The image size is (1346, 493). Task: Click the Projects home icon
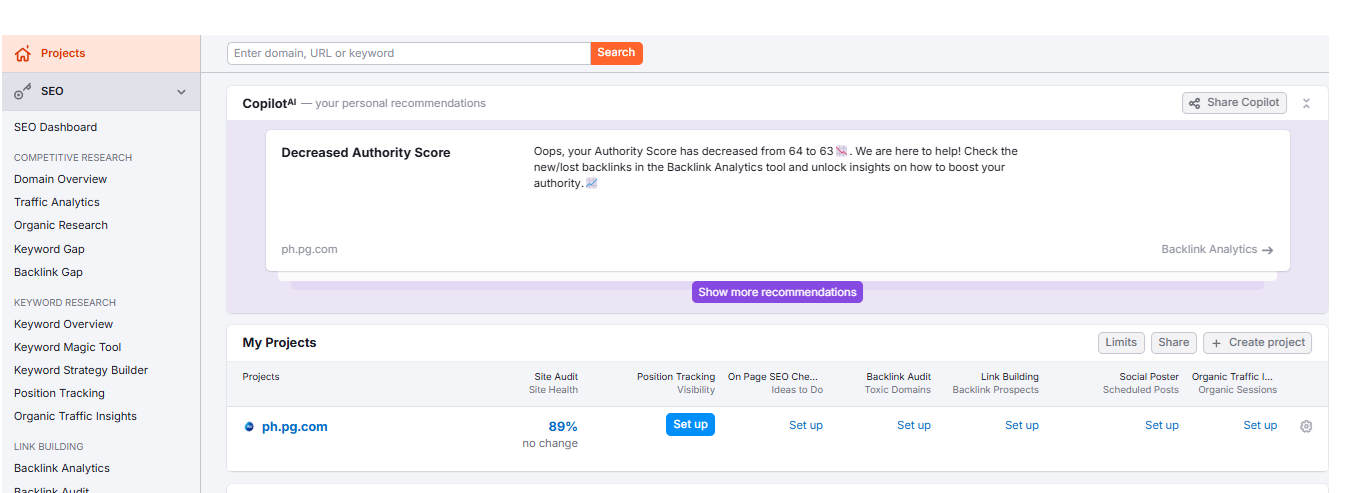tap(23, 54)
